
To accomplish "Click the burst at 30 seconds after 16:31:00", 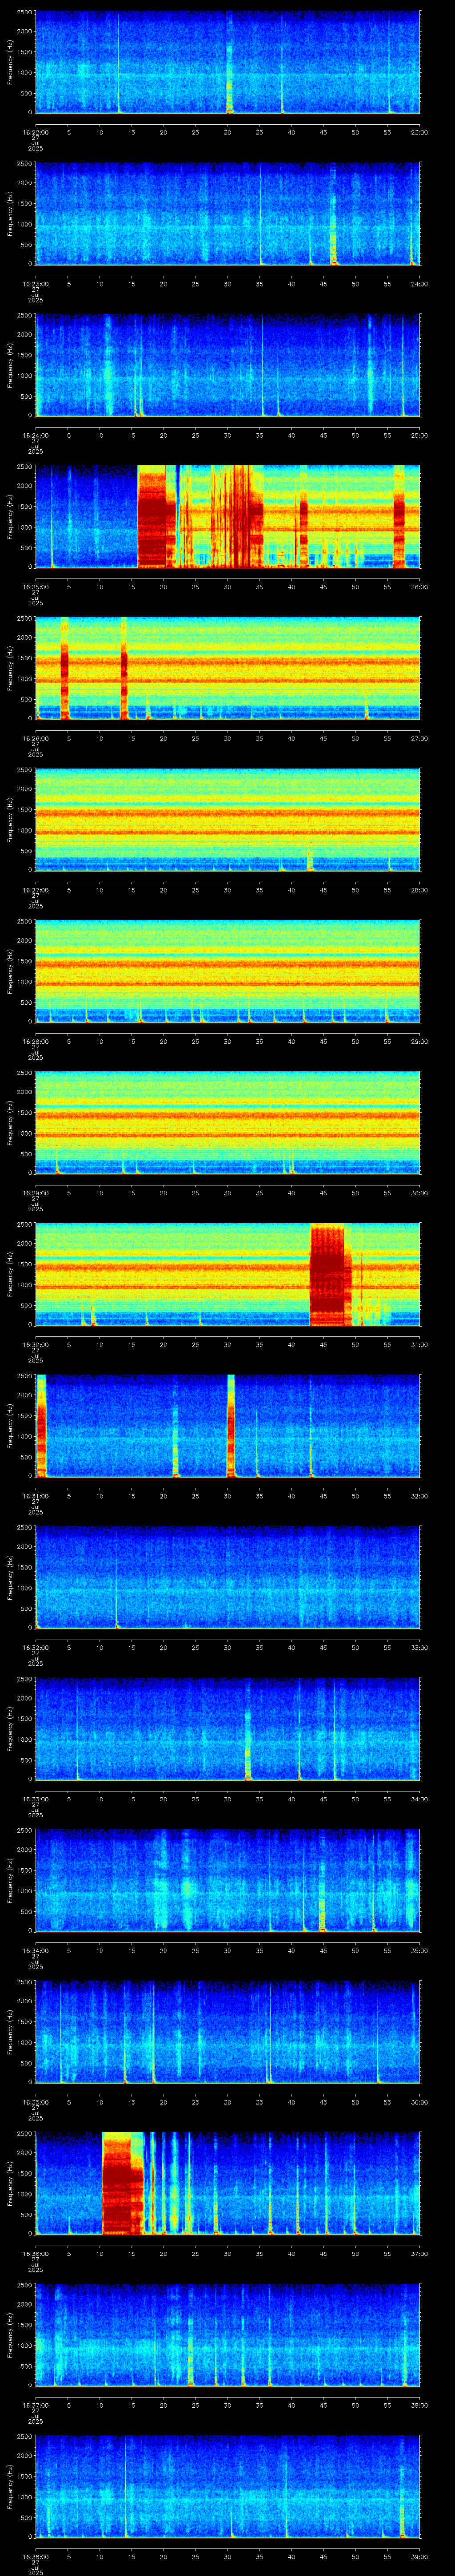I will pos(231,1426).
